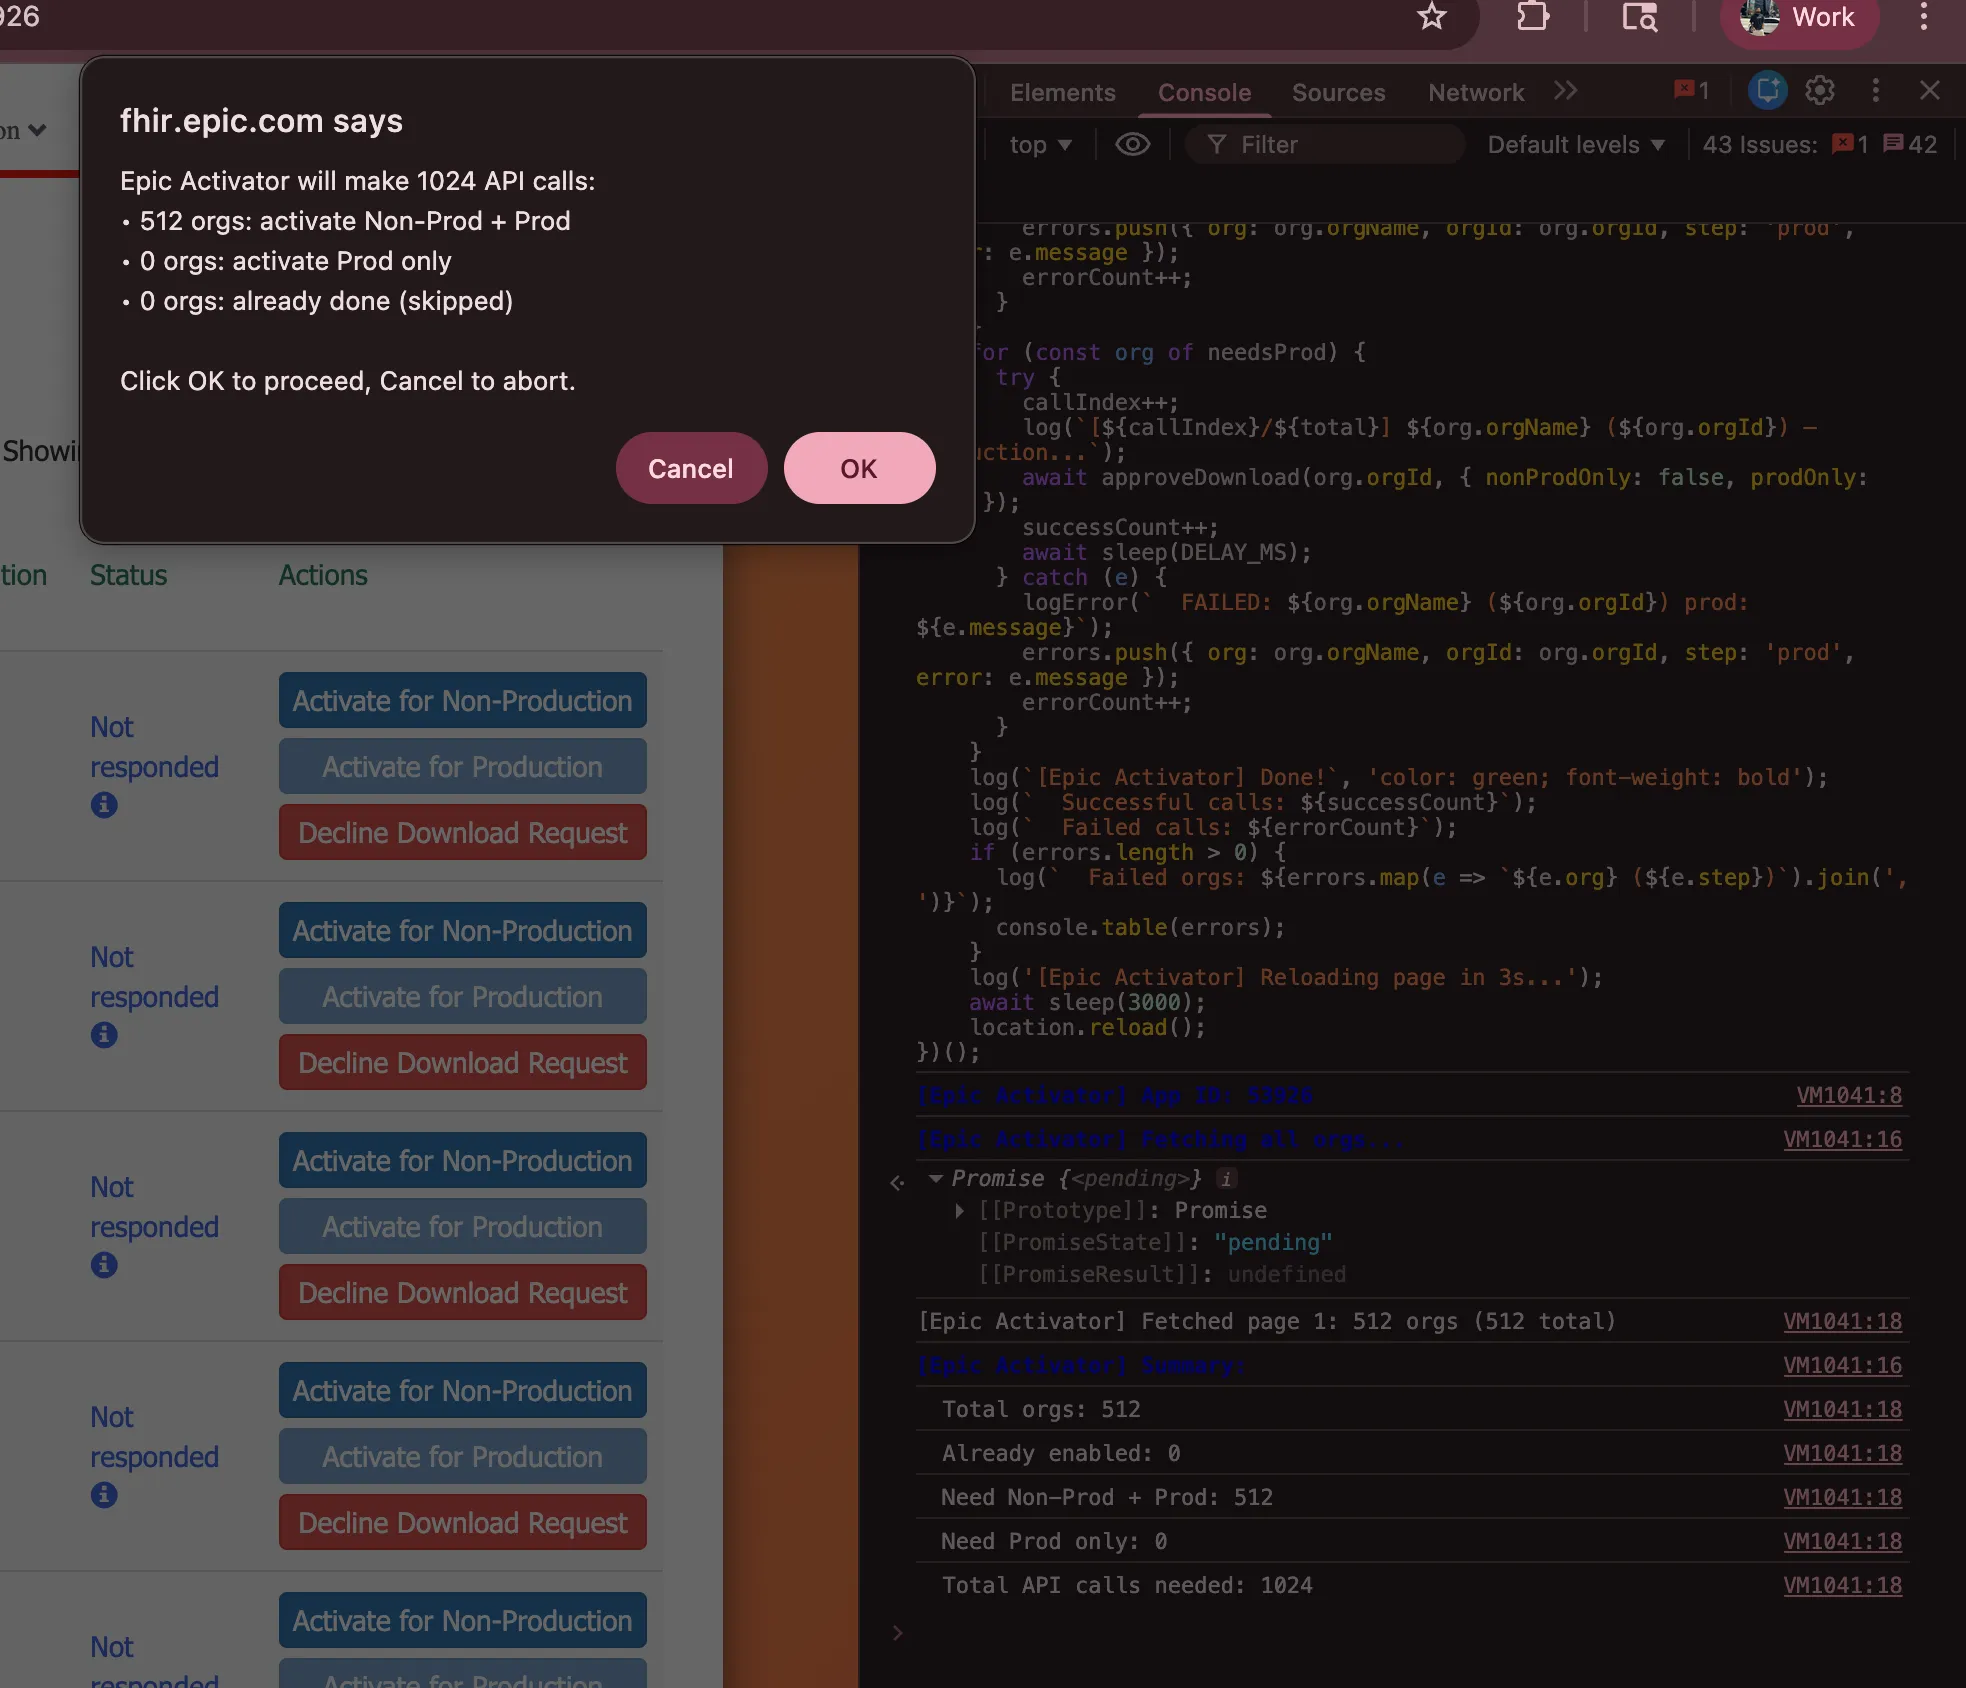Click the Status column header
The width and height of the screenshot is (1966, 1688).
[128, 575]
